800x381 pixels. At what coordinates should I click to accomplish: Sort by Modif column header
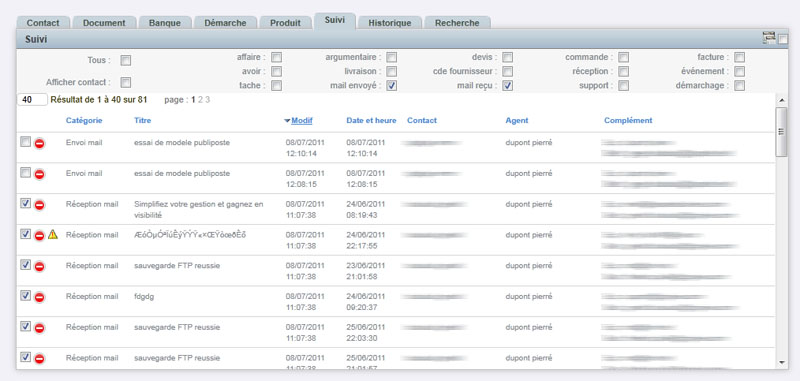point(302,121)
